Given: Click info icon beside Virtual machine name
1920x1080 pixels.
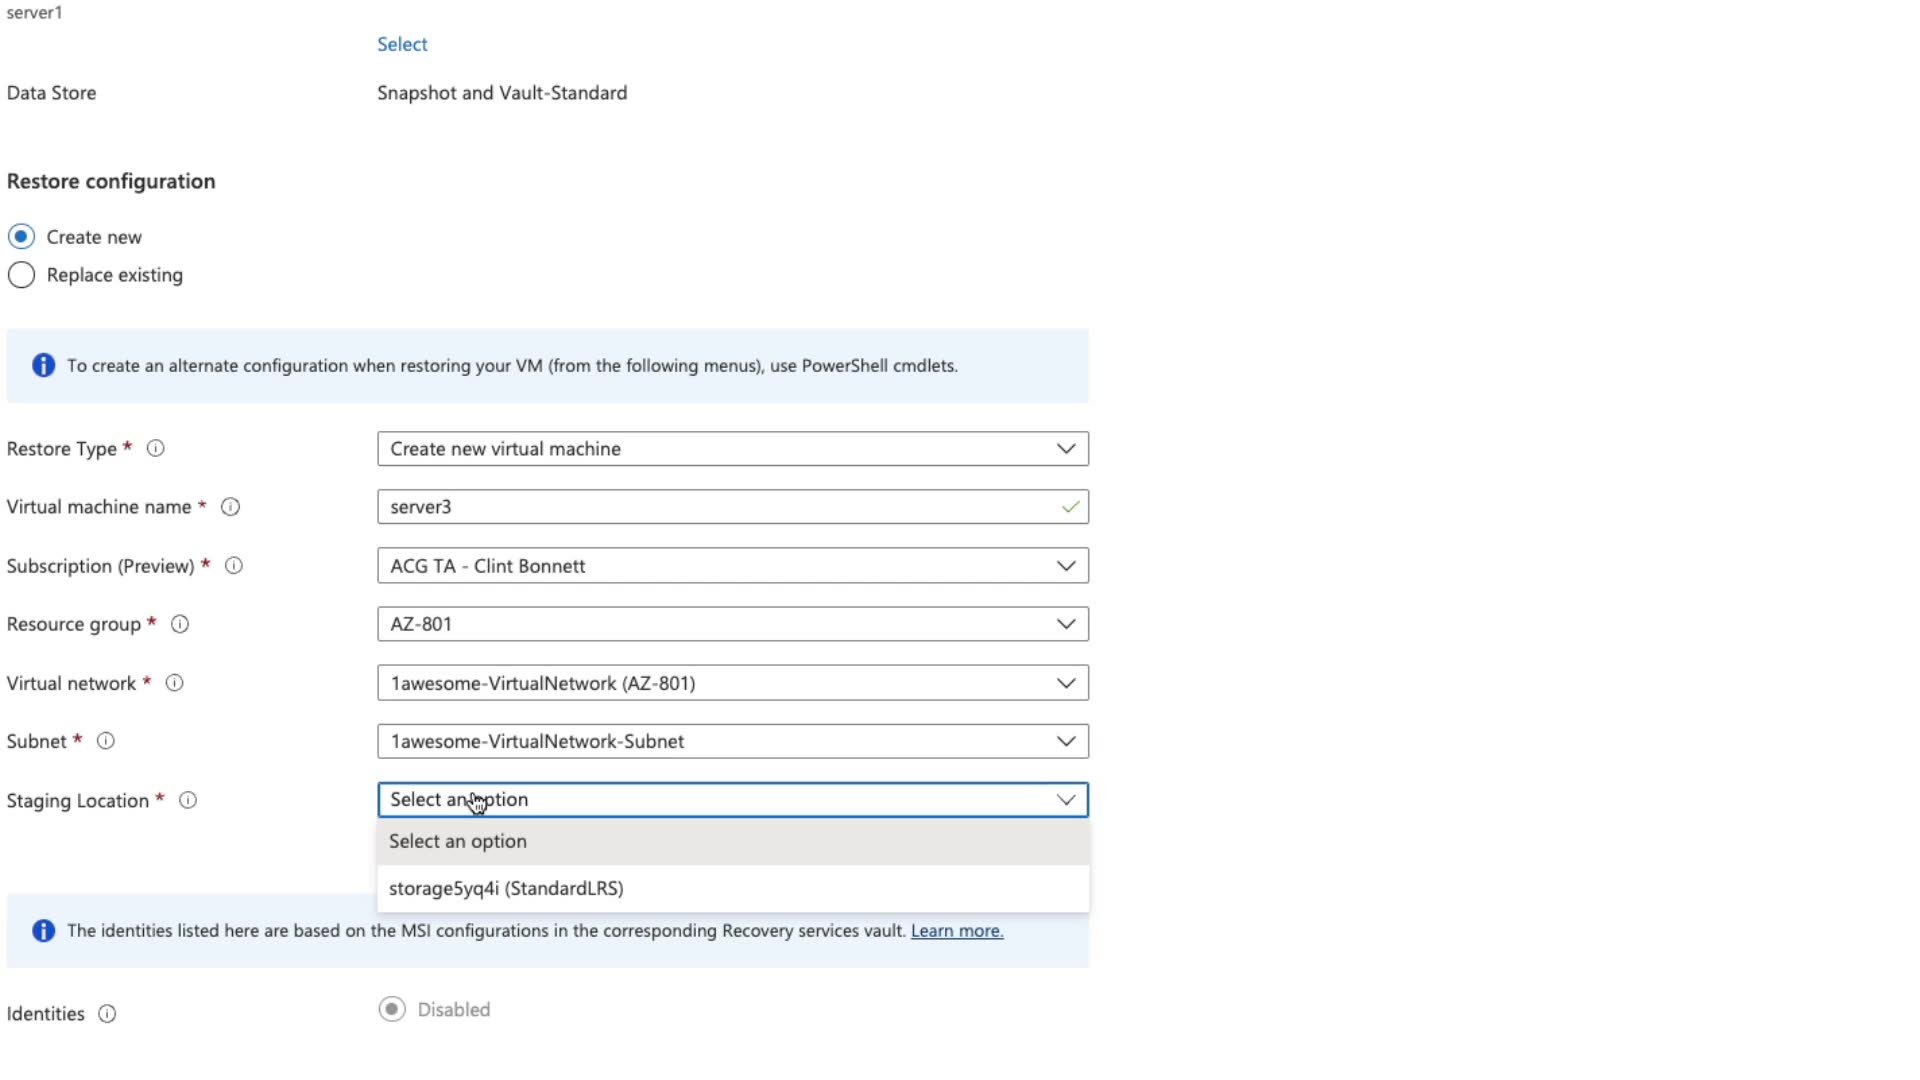Looking at the screenshot, I should (230, 507).
